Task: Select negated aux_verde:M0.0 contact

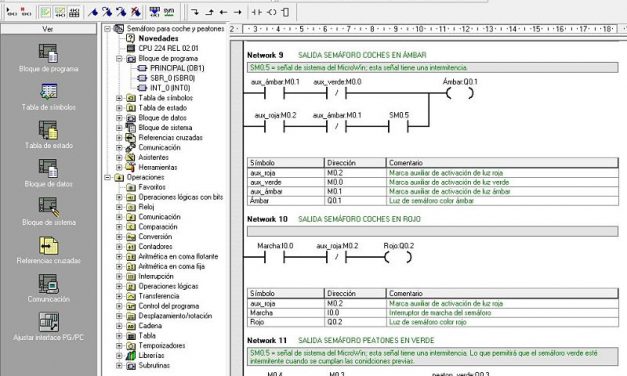Action: [337, 94]
